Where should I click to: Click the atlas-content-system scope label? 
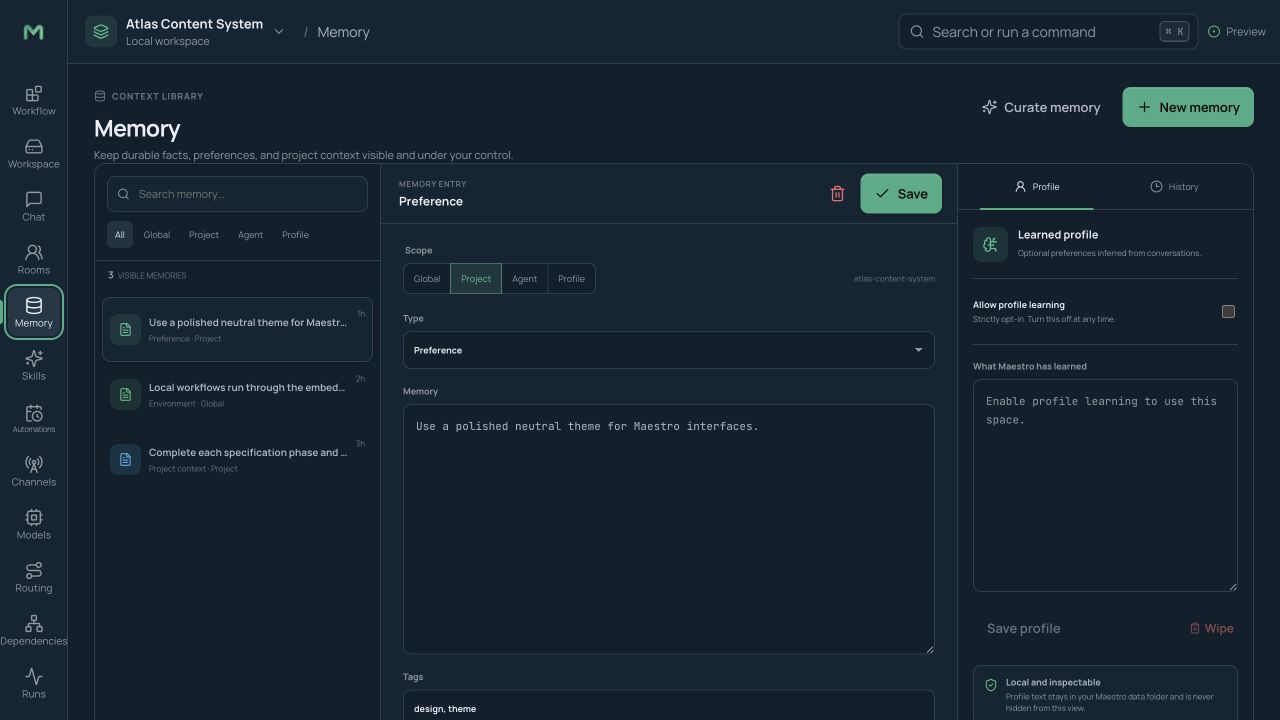coord(894,279)
